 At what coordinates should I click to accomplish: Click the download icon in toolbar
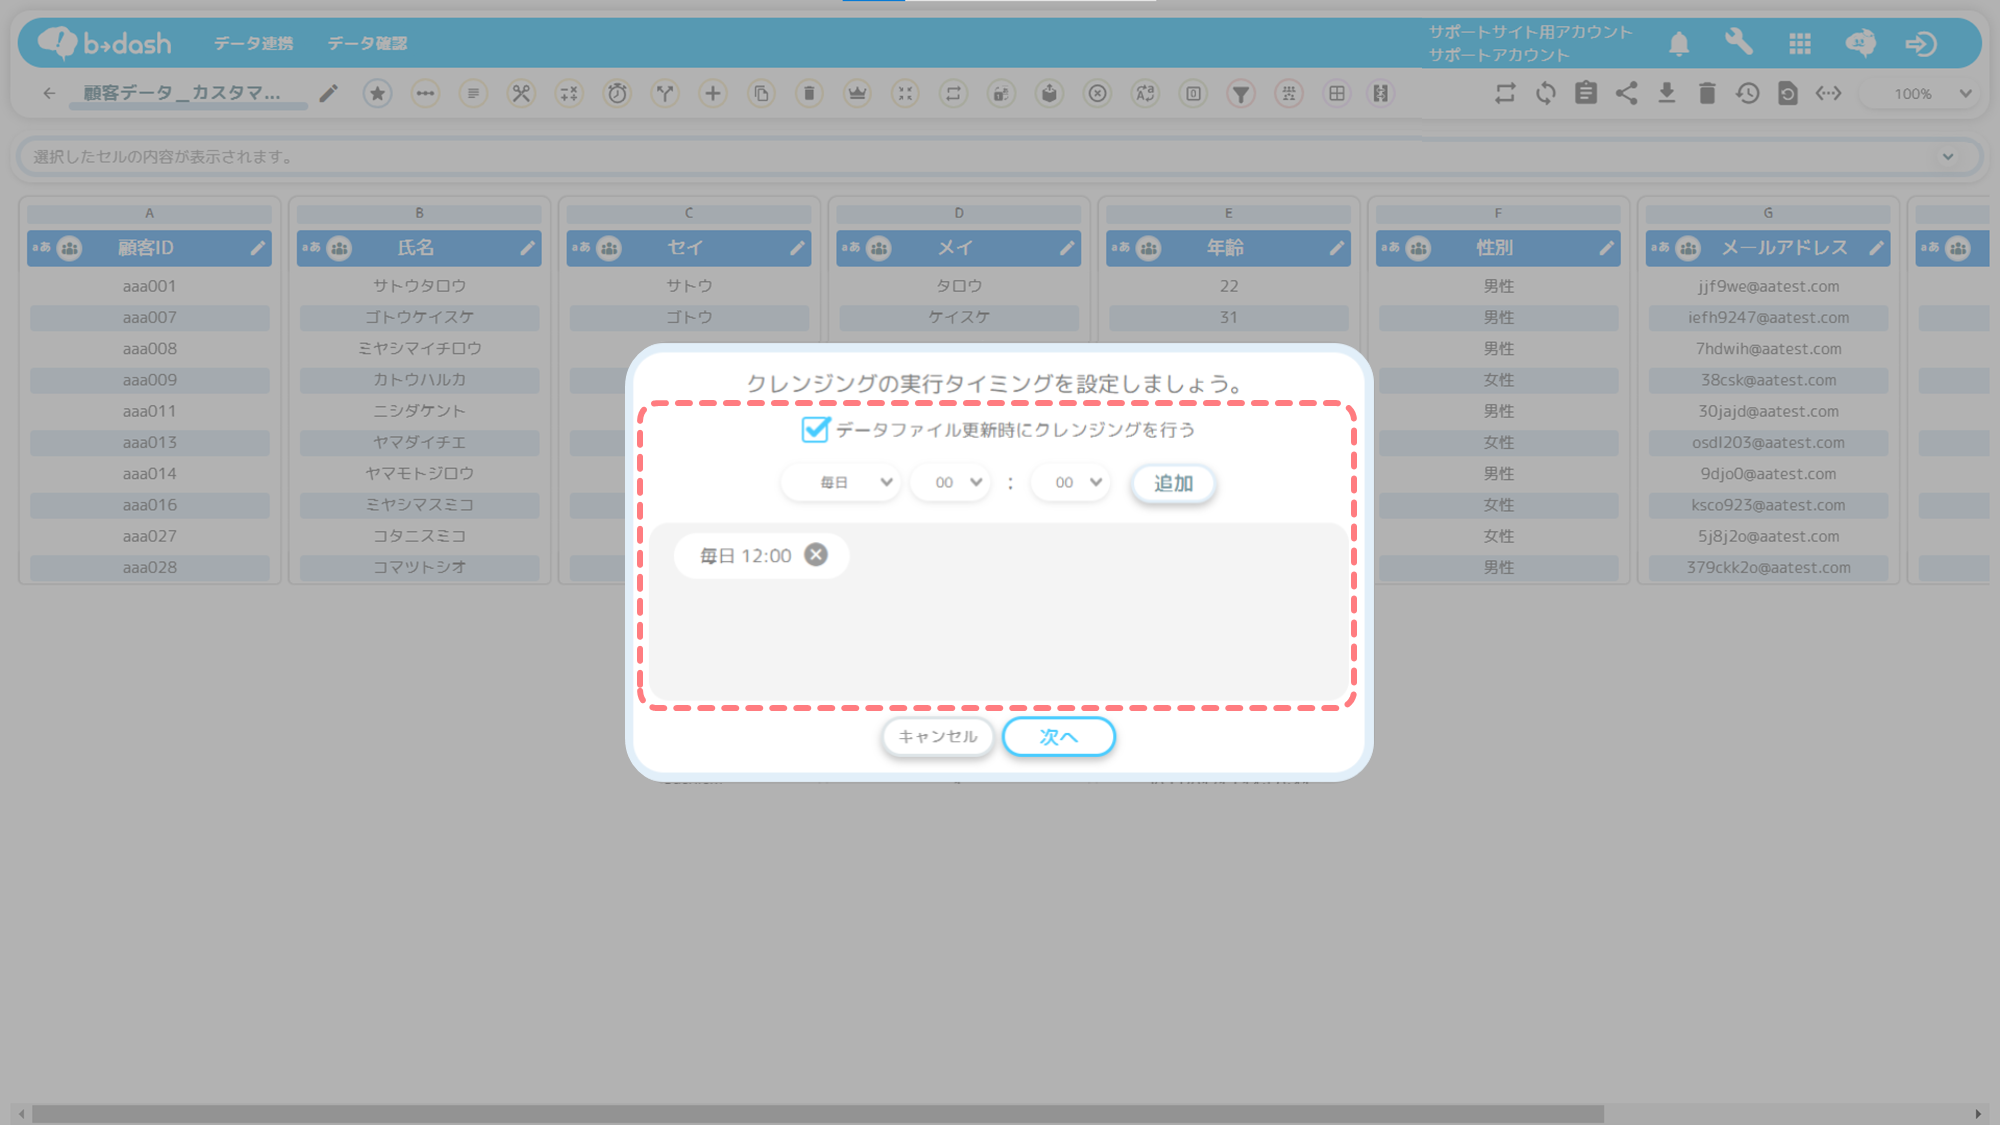1666,93
